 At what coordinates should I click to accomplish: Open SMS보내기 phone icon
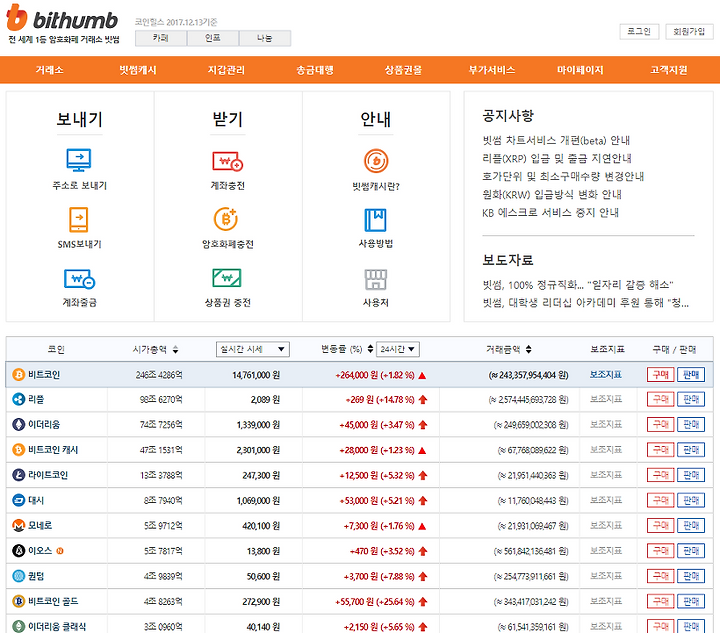coord(79,219)
